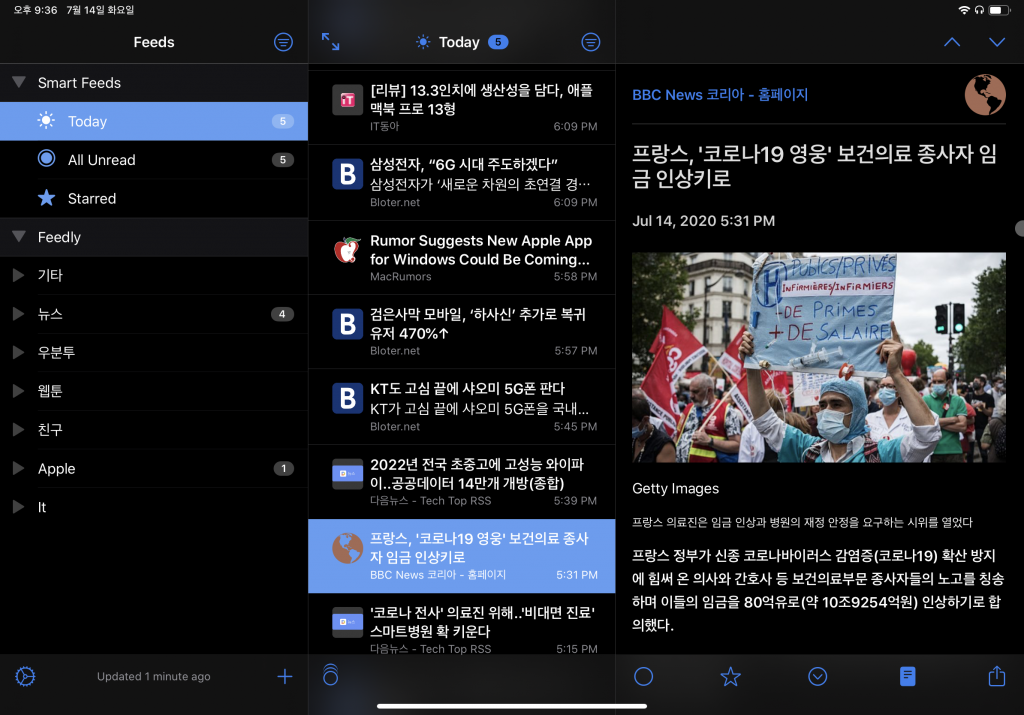Open Rumor Suggests New Apple App article
Screen dimensions: 1024x715
tap(462, 258)
